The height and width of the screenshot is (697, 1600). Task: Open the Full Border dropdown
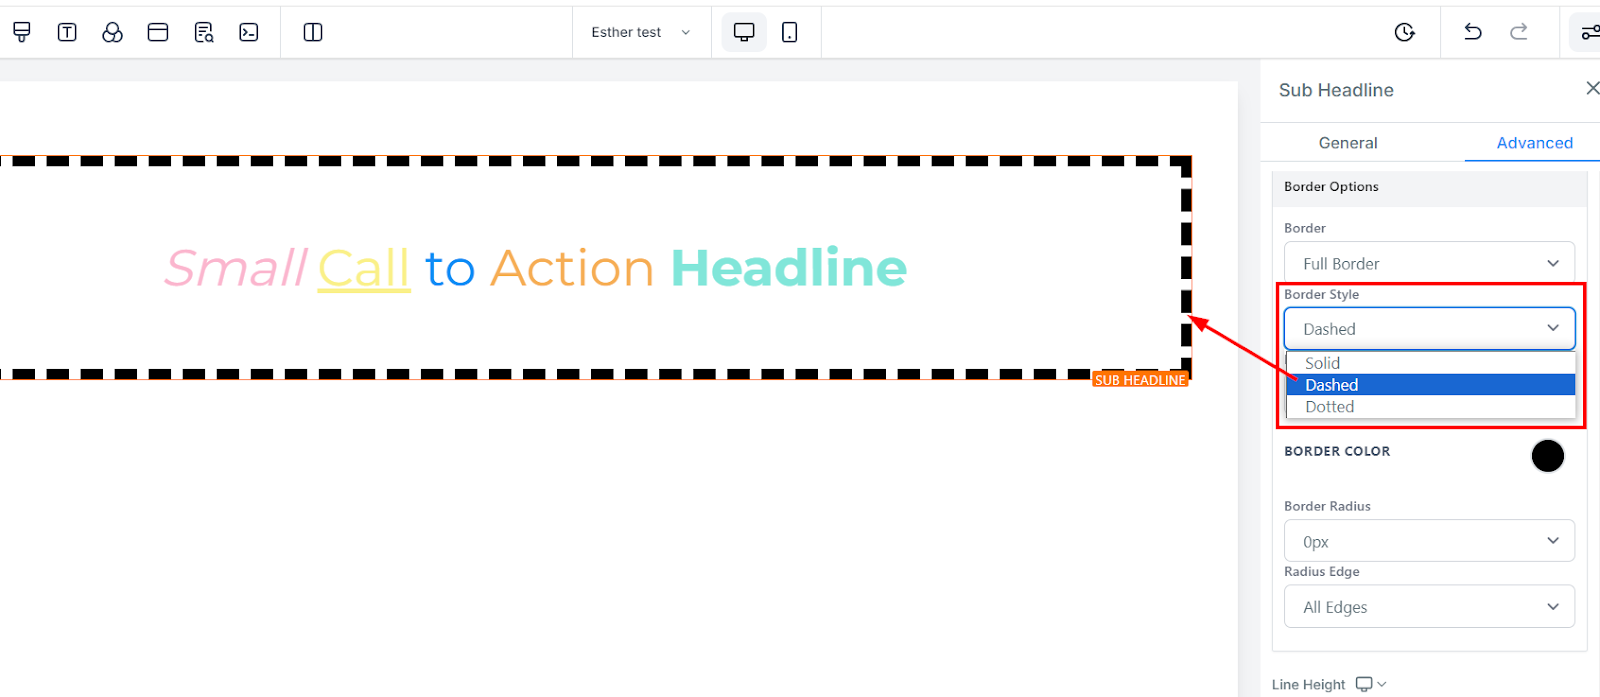click(x=1429, y=263)
